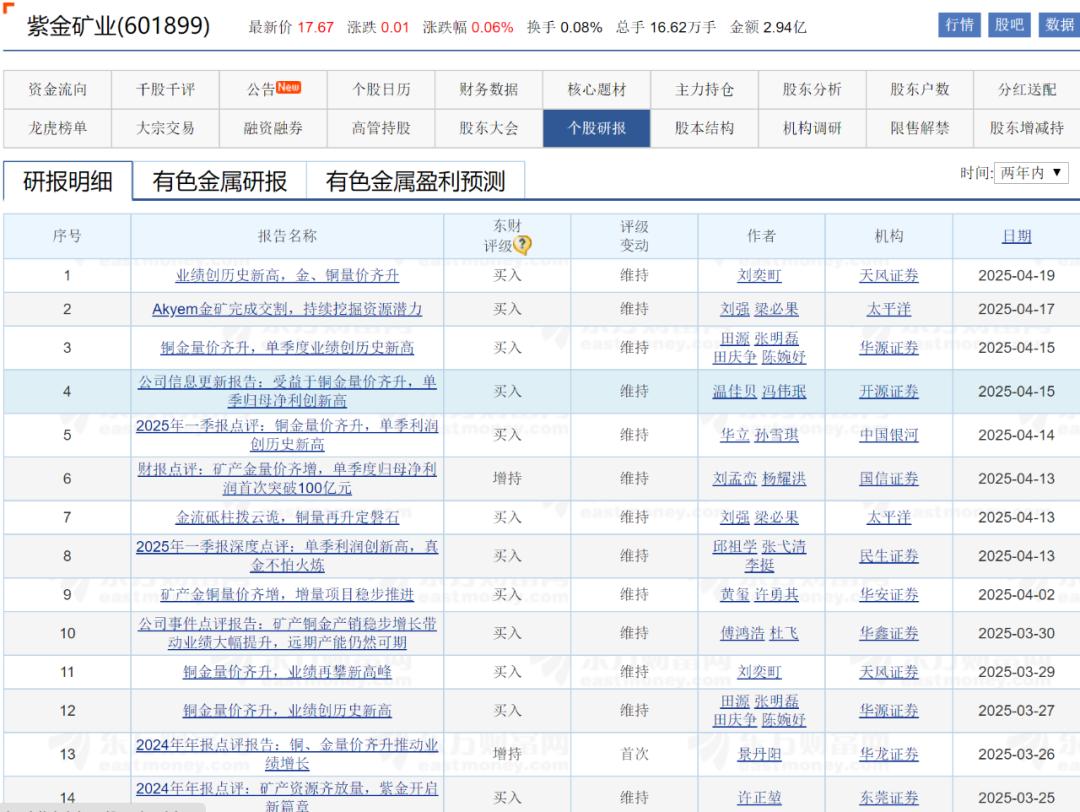Open institution 华鑫证券

[x=889, y=633]
